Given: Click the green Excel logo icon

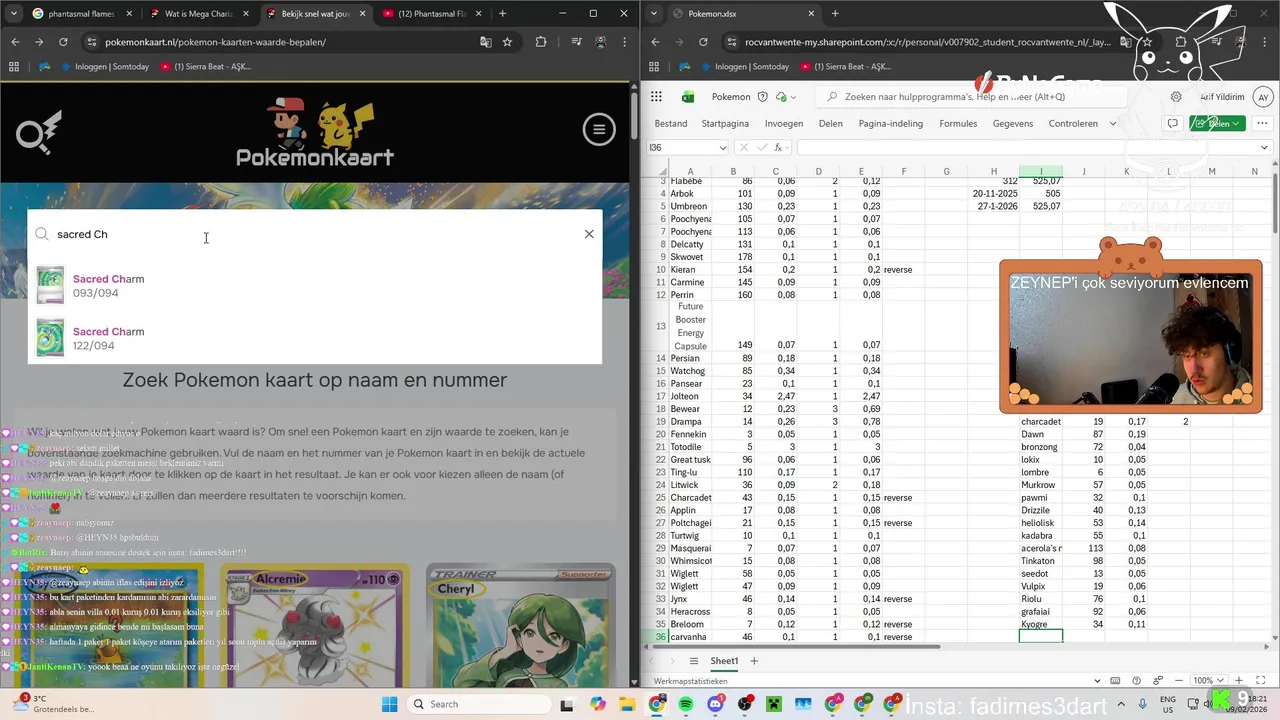Looking at the screenshot, I should tap(688, 97).
